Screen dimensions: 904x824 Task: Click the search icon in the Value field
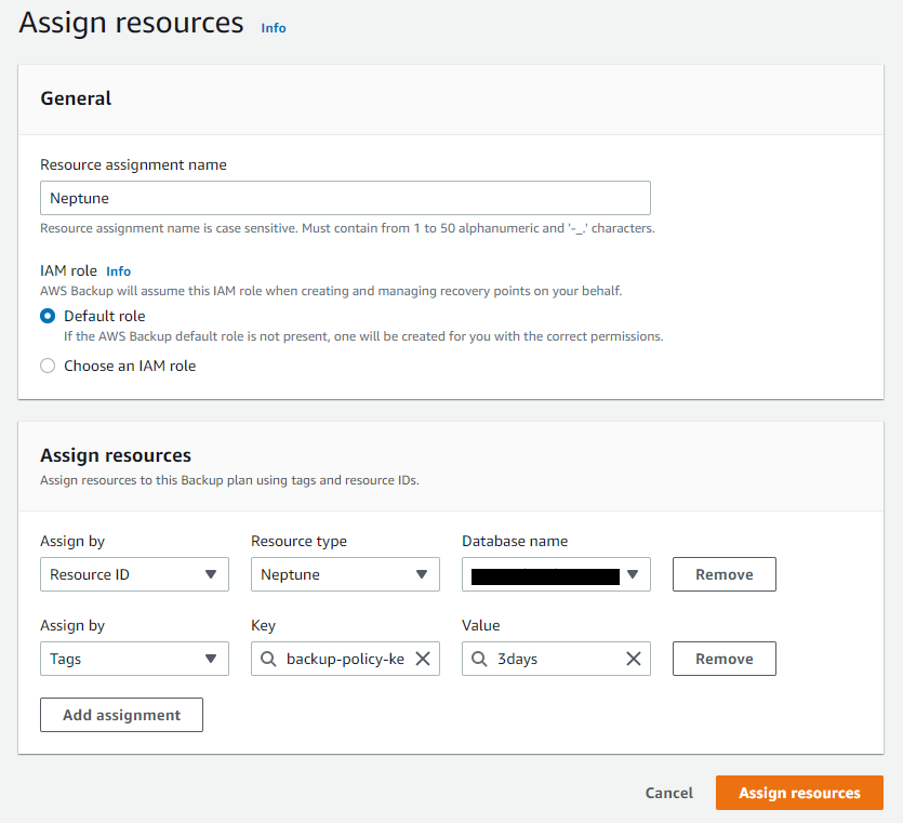(478, 658)
